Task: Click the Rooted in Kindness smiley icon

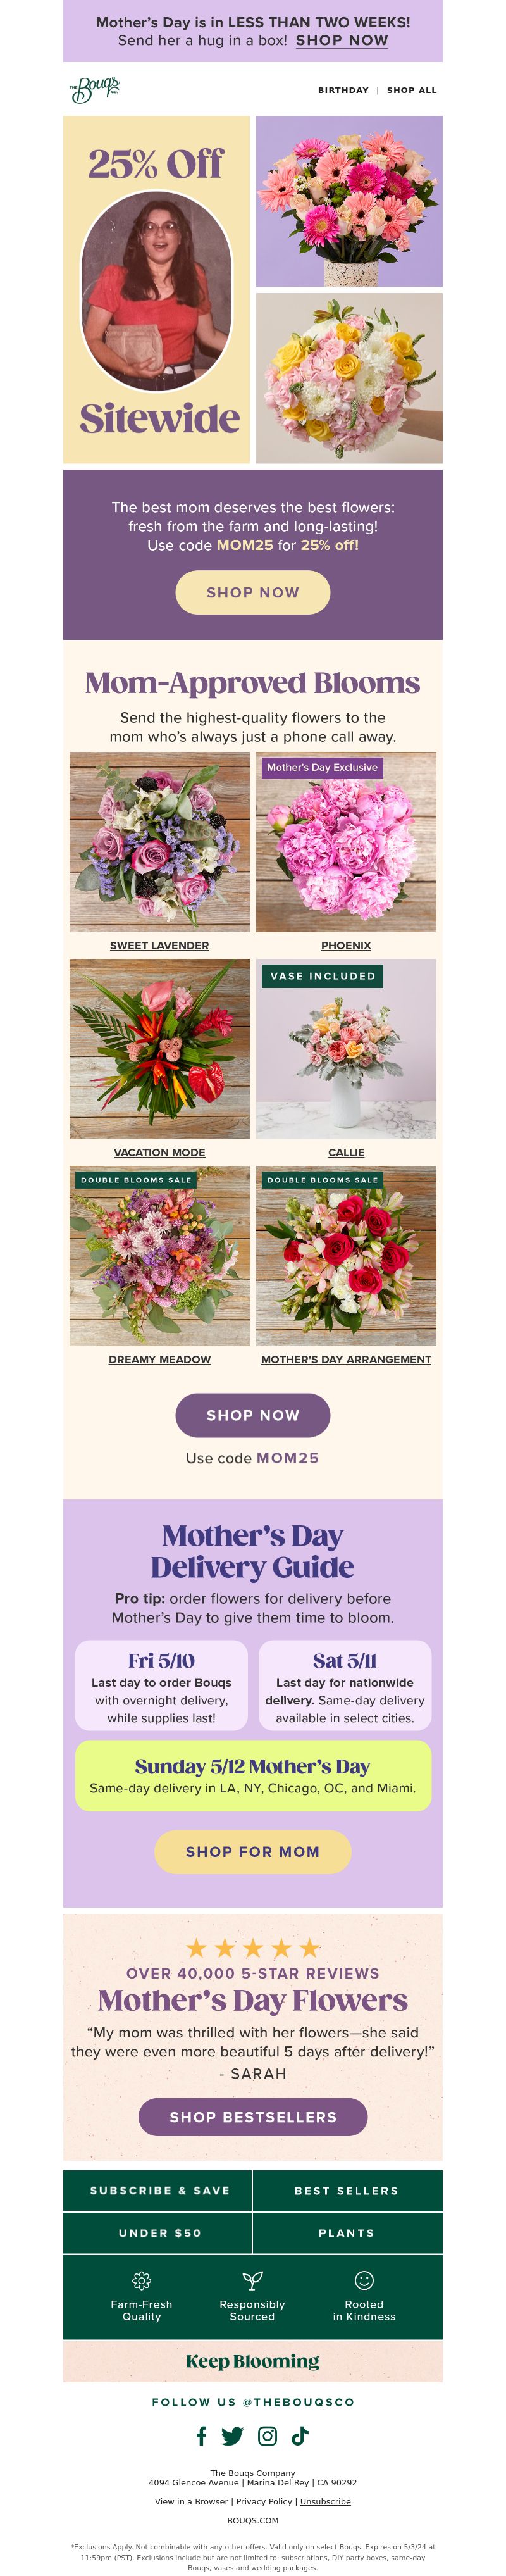Action: 364,2280
